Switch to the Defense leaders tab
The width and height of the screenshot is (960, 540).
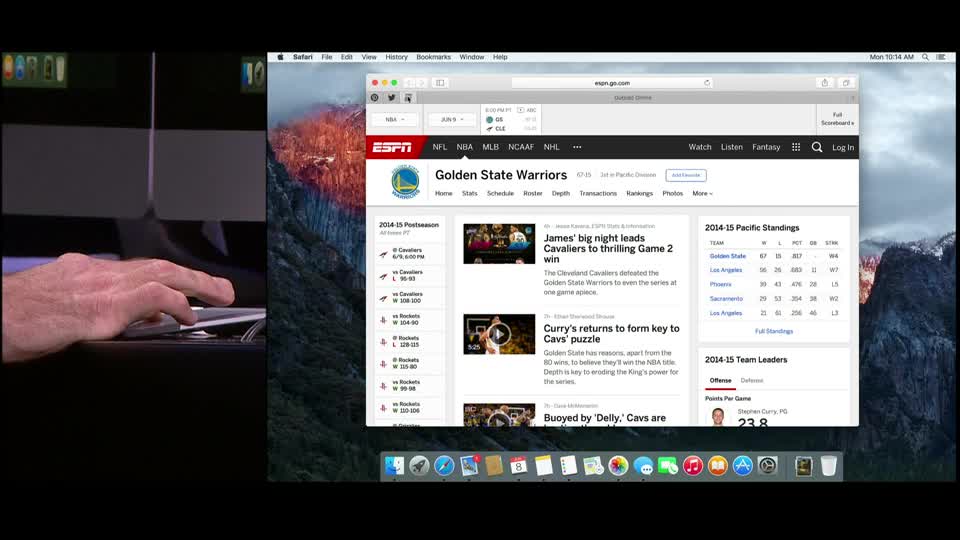pos(752,380)
